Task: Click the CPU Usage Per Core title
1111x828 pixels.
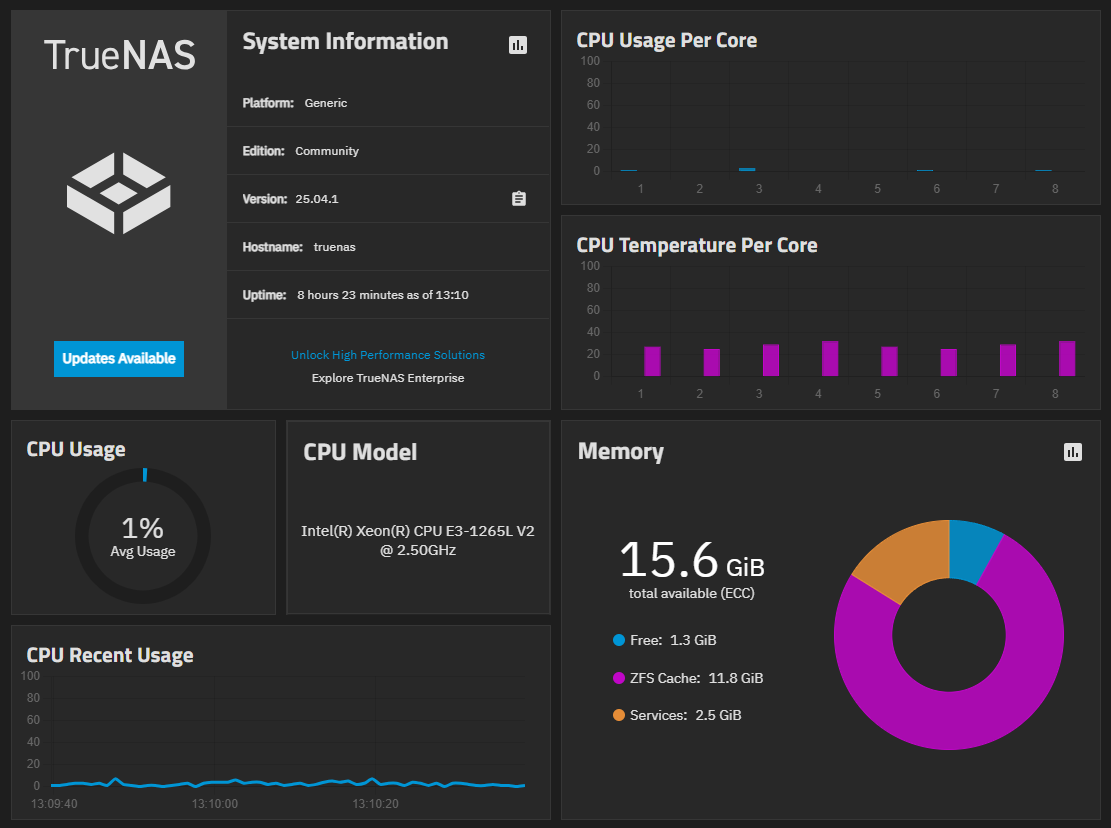Action: pyautogui.click(x=667, y=40)
